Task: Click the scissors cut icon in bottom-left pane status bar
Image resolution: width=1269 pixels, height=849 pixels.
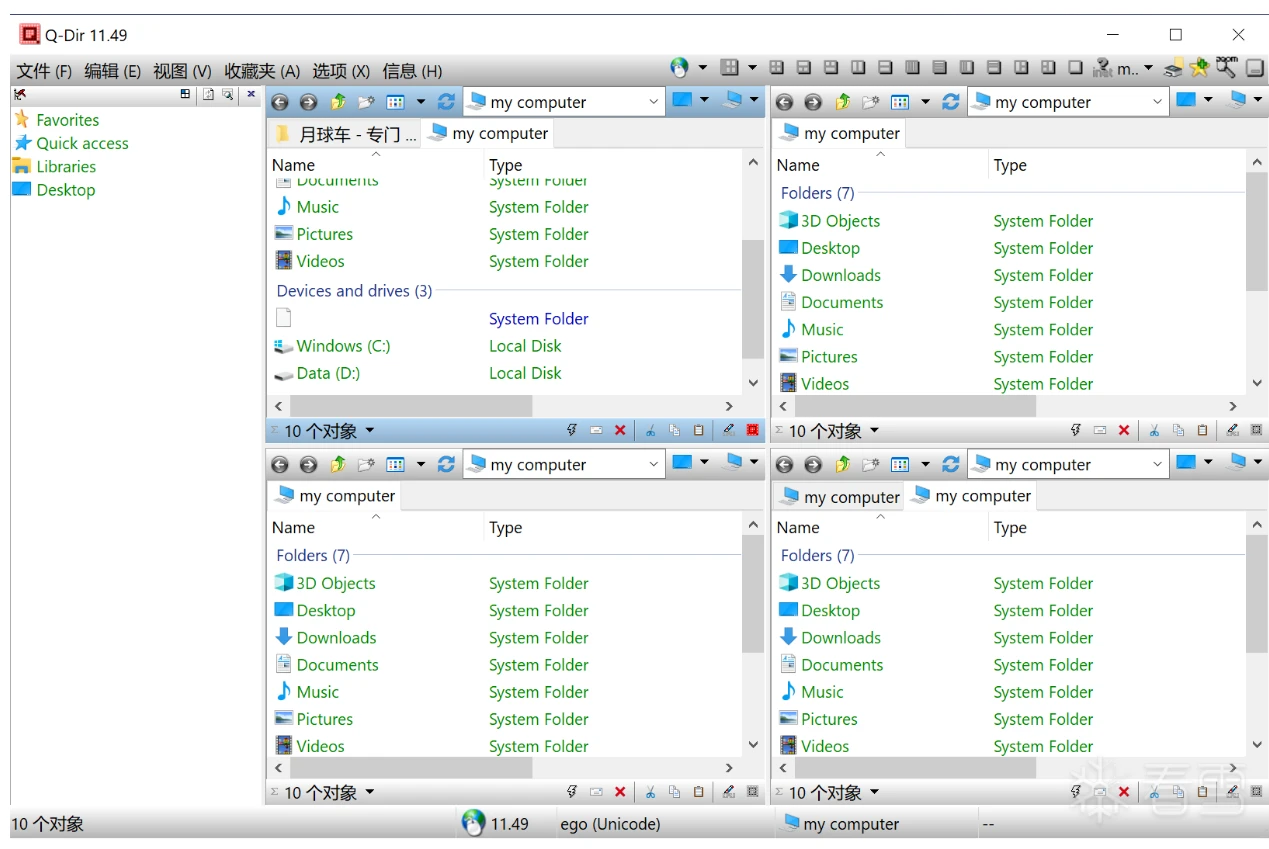Action: [649, 792]
